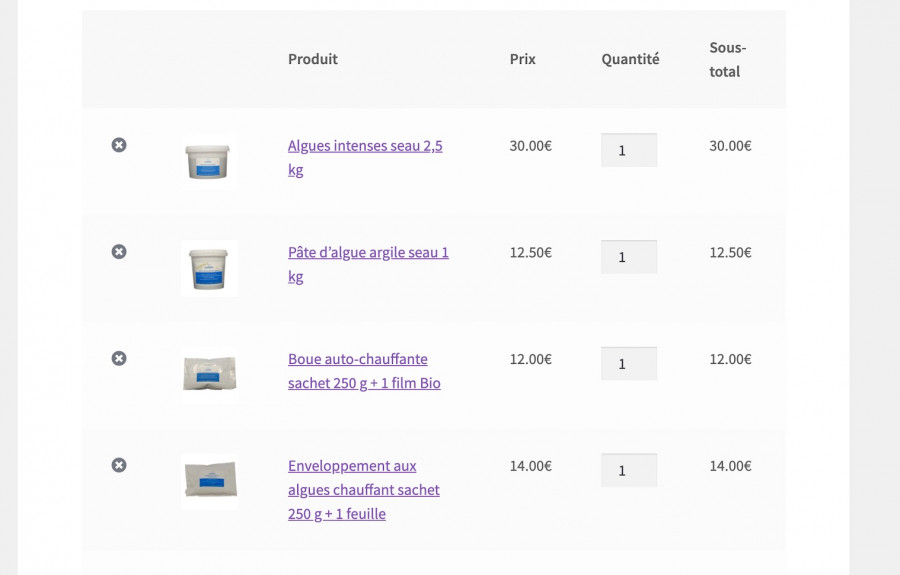900x575 pixels.
Task: Click quantity field for Algues intenses seau
Action: (x=628, y=150)
